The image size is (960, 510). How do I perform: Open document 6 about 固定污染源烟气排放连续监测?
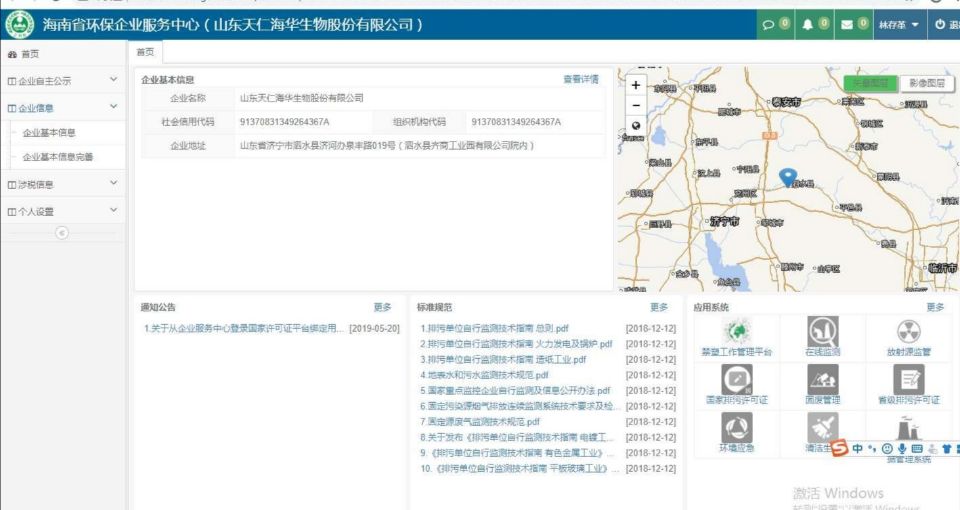(x=520, y=406)
